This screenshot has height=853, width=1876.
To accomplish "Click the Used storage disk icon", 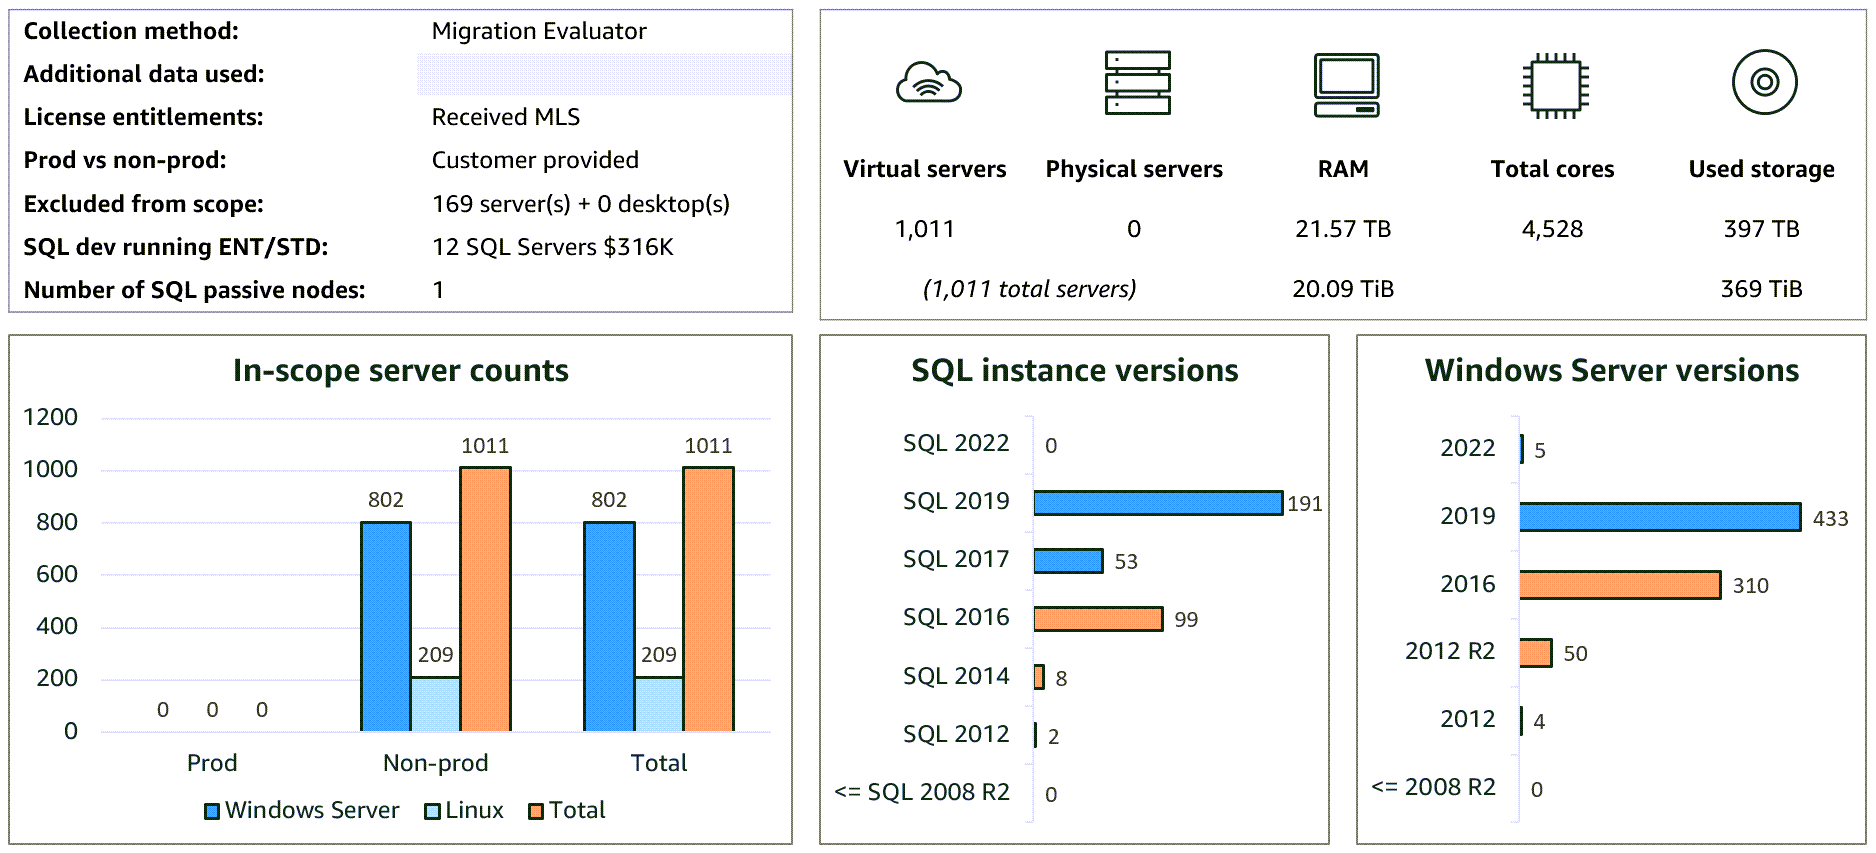I will (x=1764, y=82).
